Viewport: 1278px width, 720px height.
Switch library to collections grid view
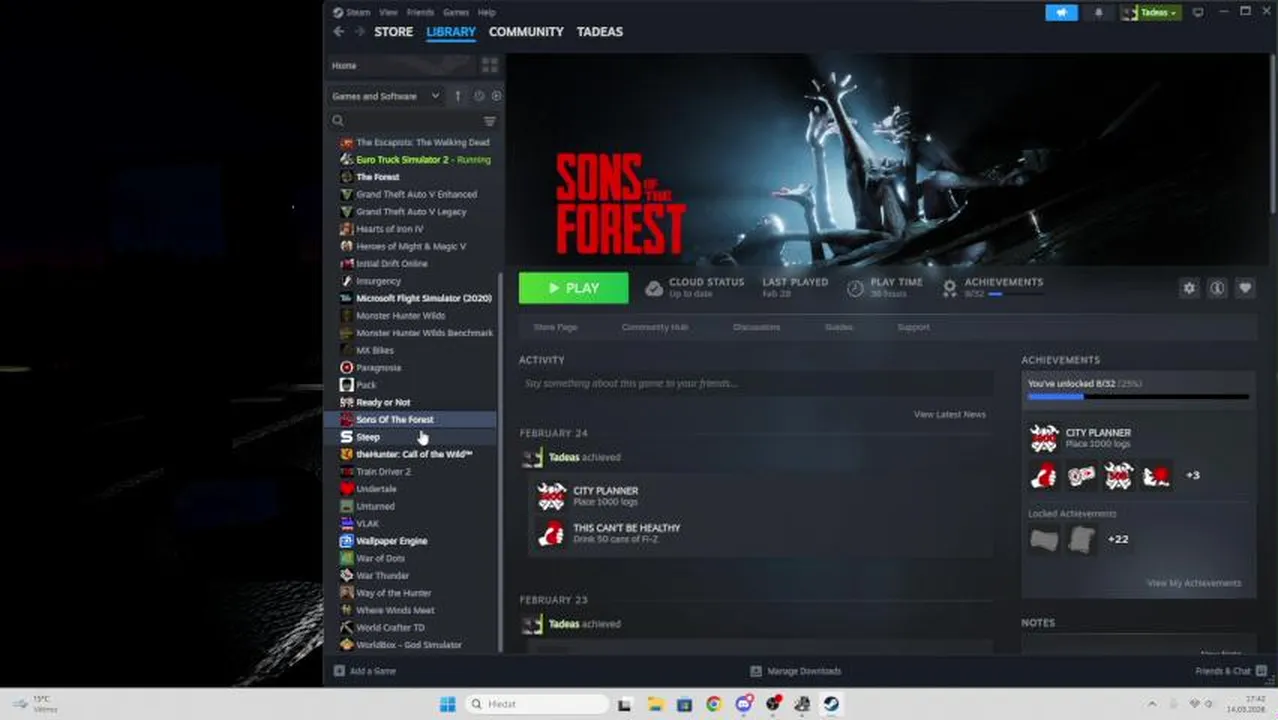pyautogui.click(x=489, y=65)
